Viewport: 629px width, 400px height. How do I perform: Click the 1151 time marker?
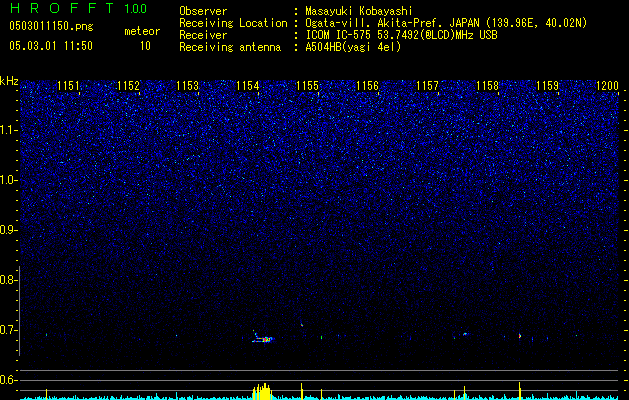68,86
